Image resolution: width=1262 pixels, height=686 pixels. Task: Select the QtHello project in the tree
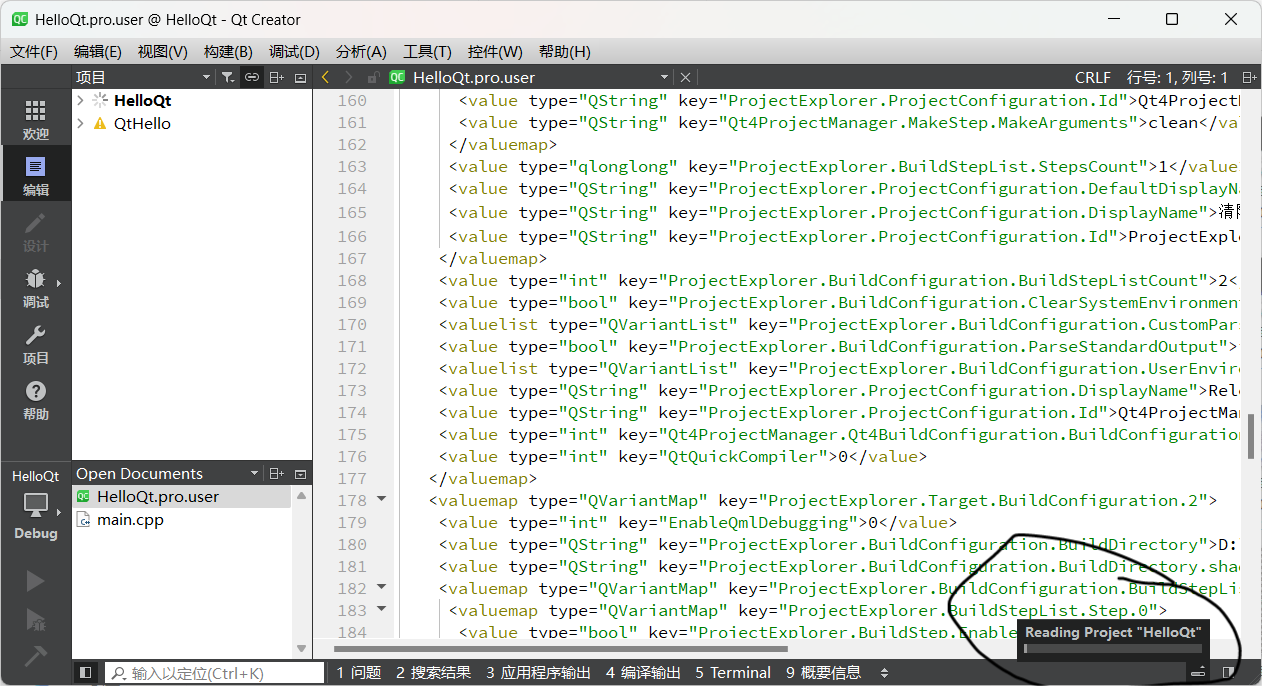click(x=142, y=124)
